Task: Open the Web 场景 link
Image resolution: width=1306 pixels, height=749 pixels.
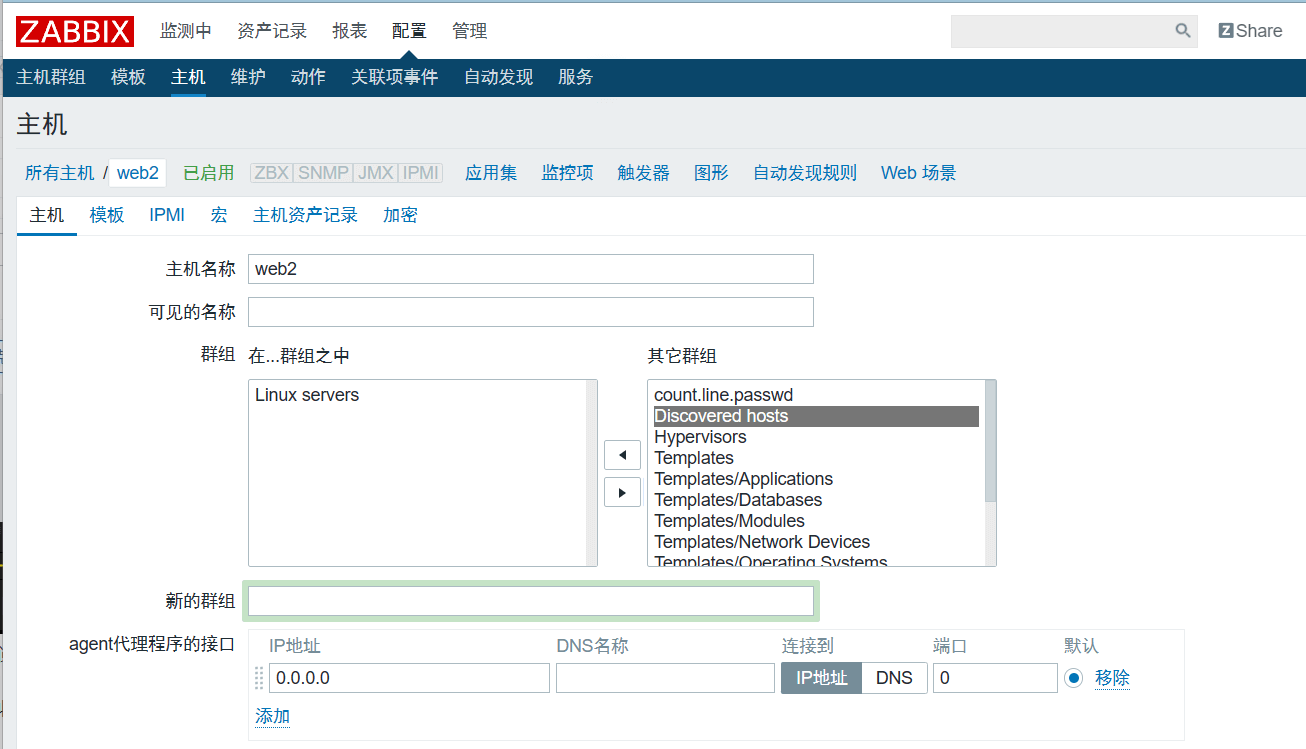Action: click(919, 173)
